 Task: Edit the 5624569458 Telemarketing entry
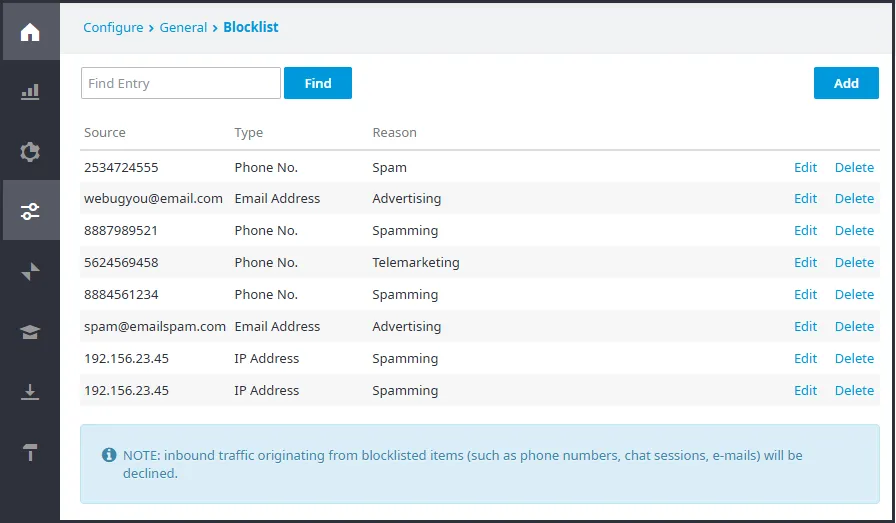click(806, 262)
